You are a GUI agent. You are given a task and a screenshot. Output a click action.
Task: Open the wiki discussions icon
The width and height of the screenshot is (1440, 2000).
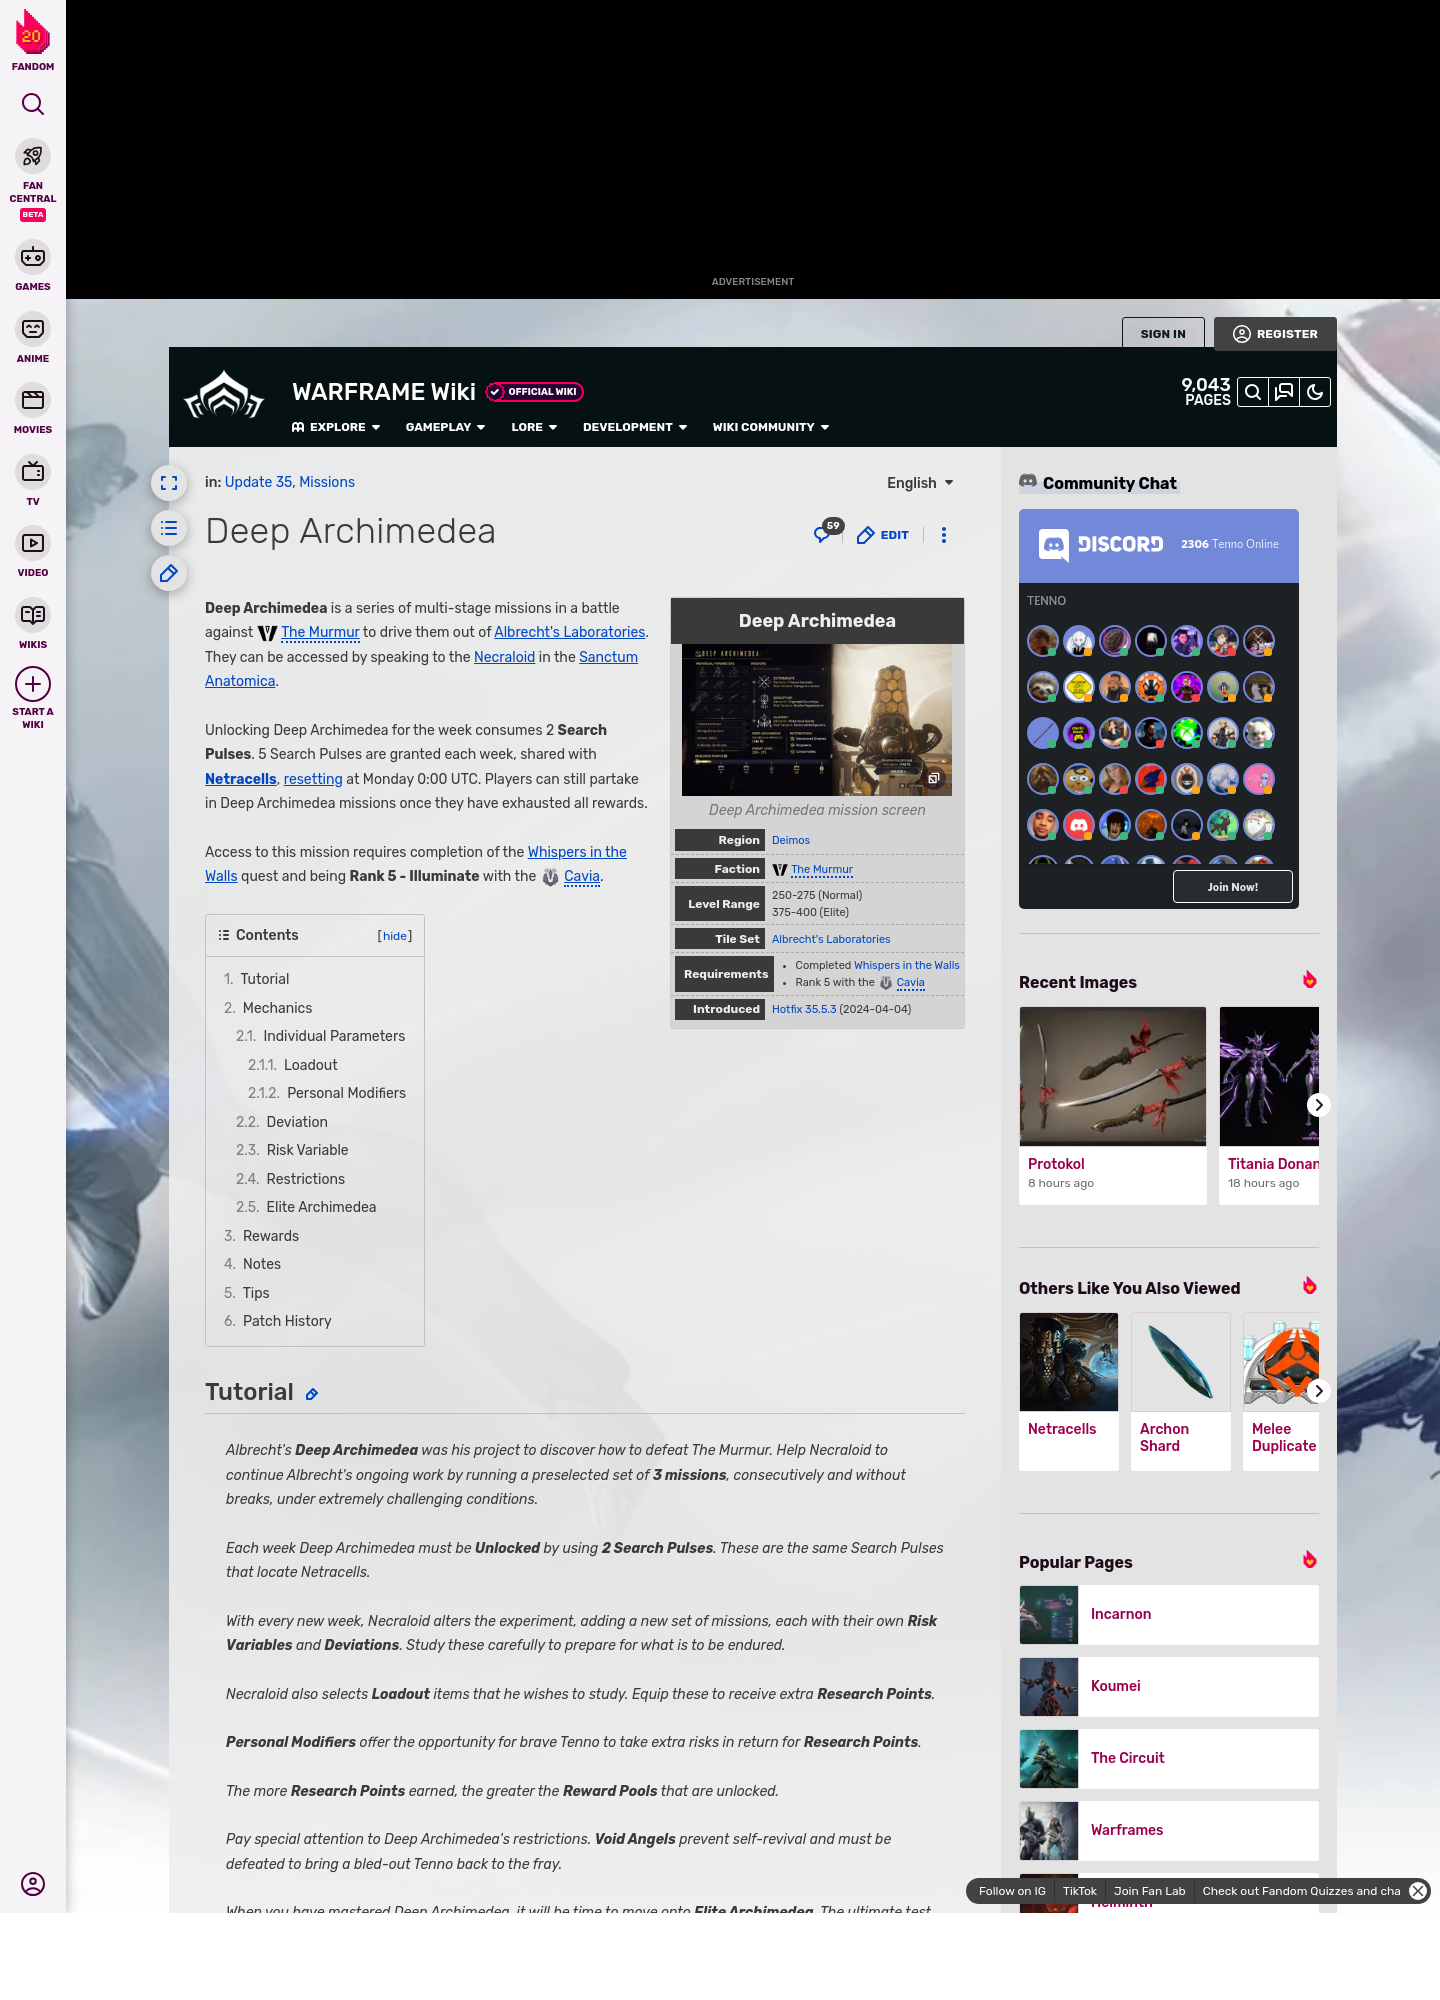pos(1284,393)
